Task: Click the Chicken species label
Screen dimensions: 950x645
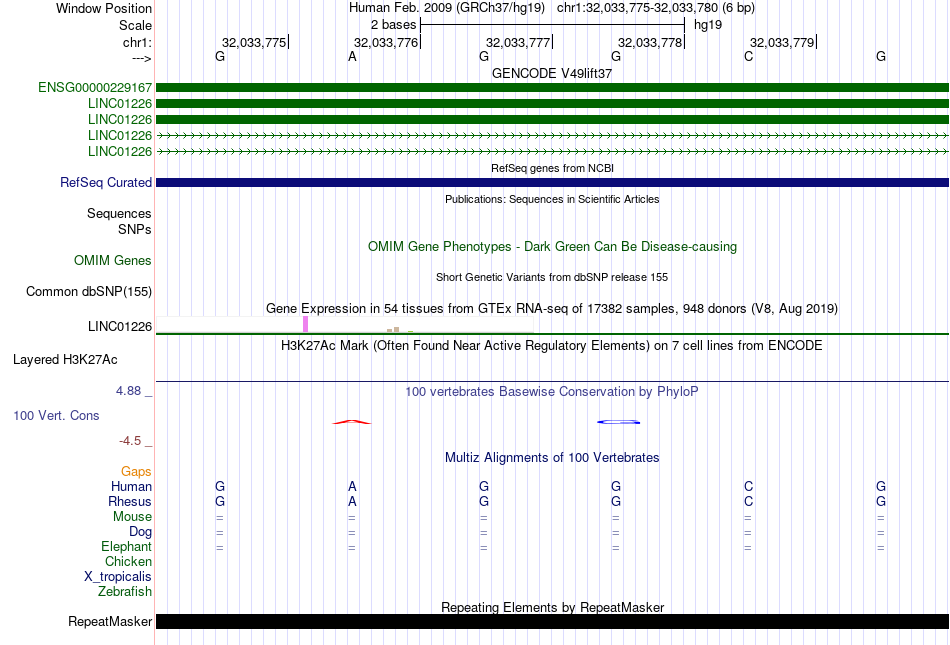Action: click(128, 561)
